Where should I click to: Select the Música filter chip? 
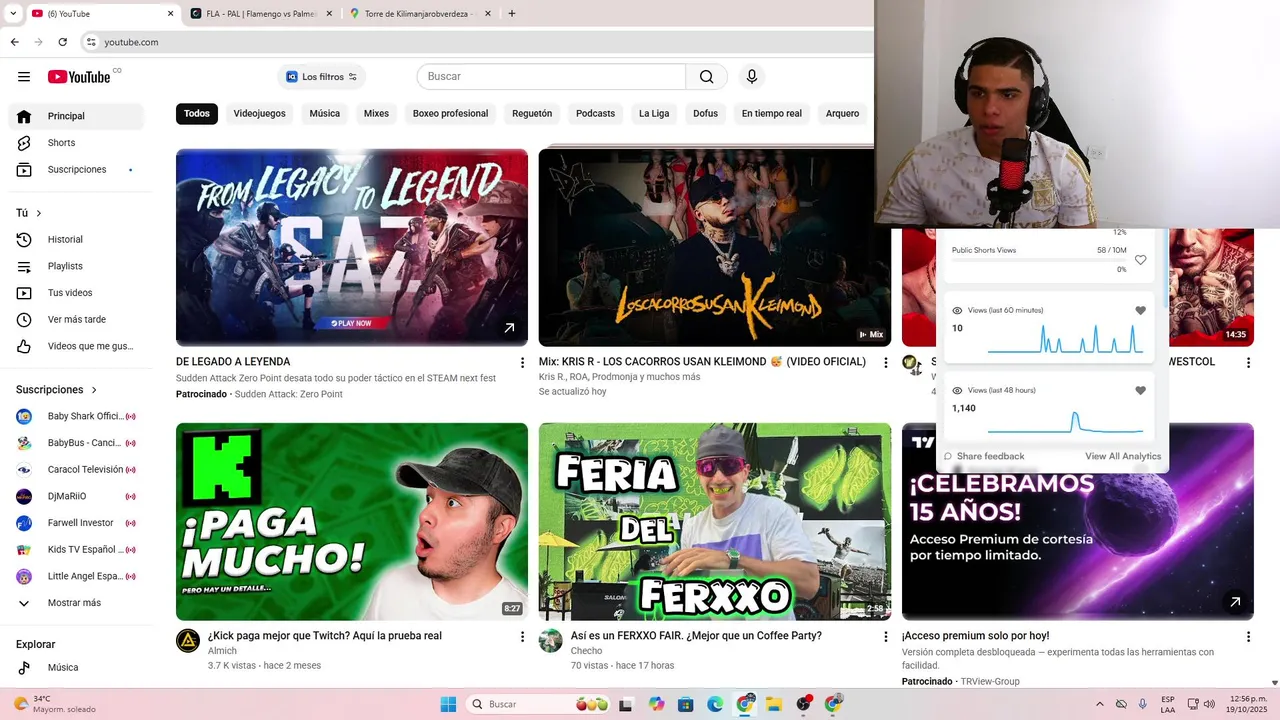pyautogui.click(x=325, y=114)
